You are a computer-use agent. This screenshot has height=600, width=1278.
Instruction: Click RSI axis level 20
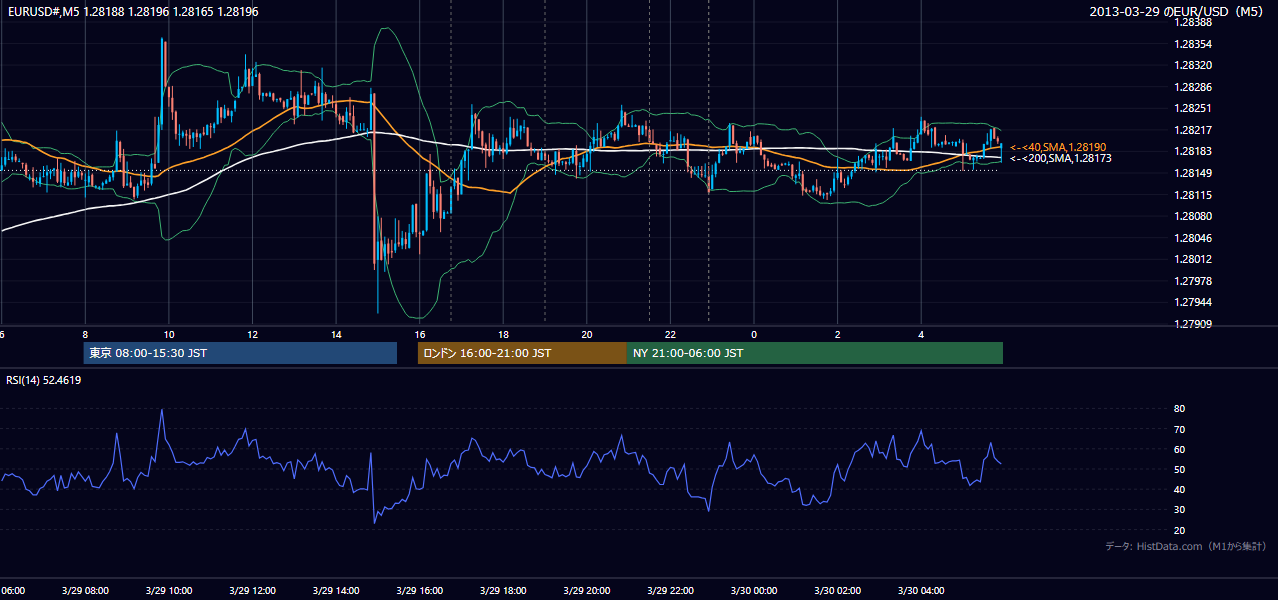click(1180, 530)
